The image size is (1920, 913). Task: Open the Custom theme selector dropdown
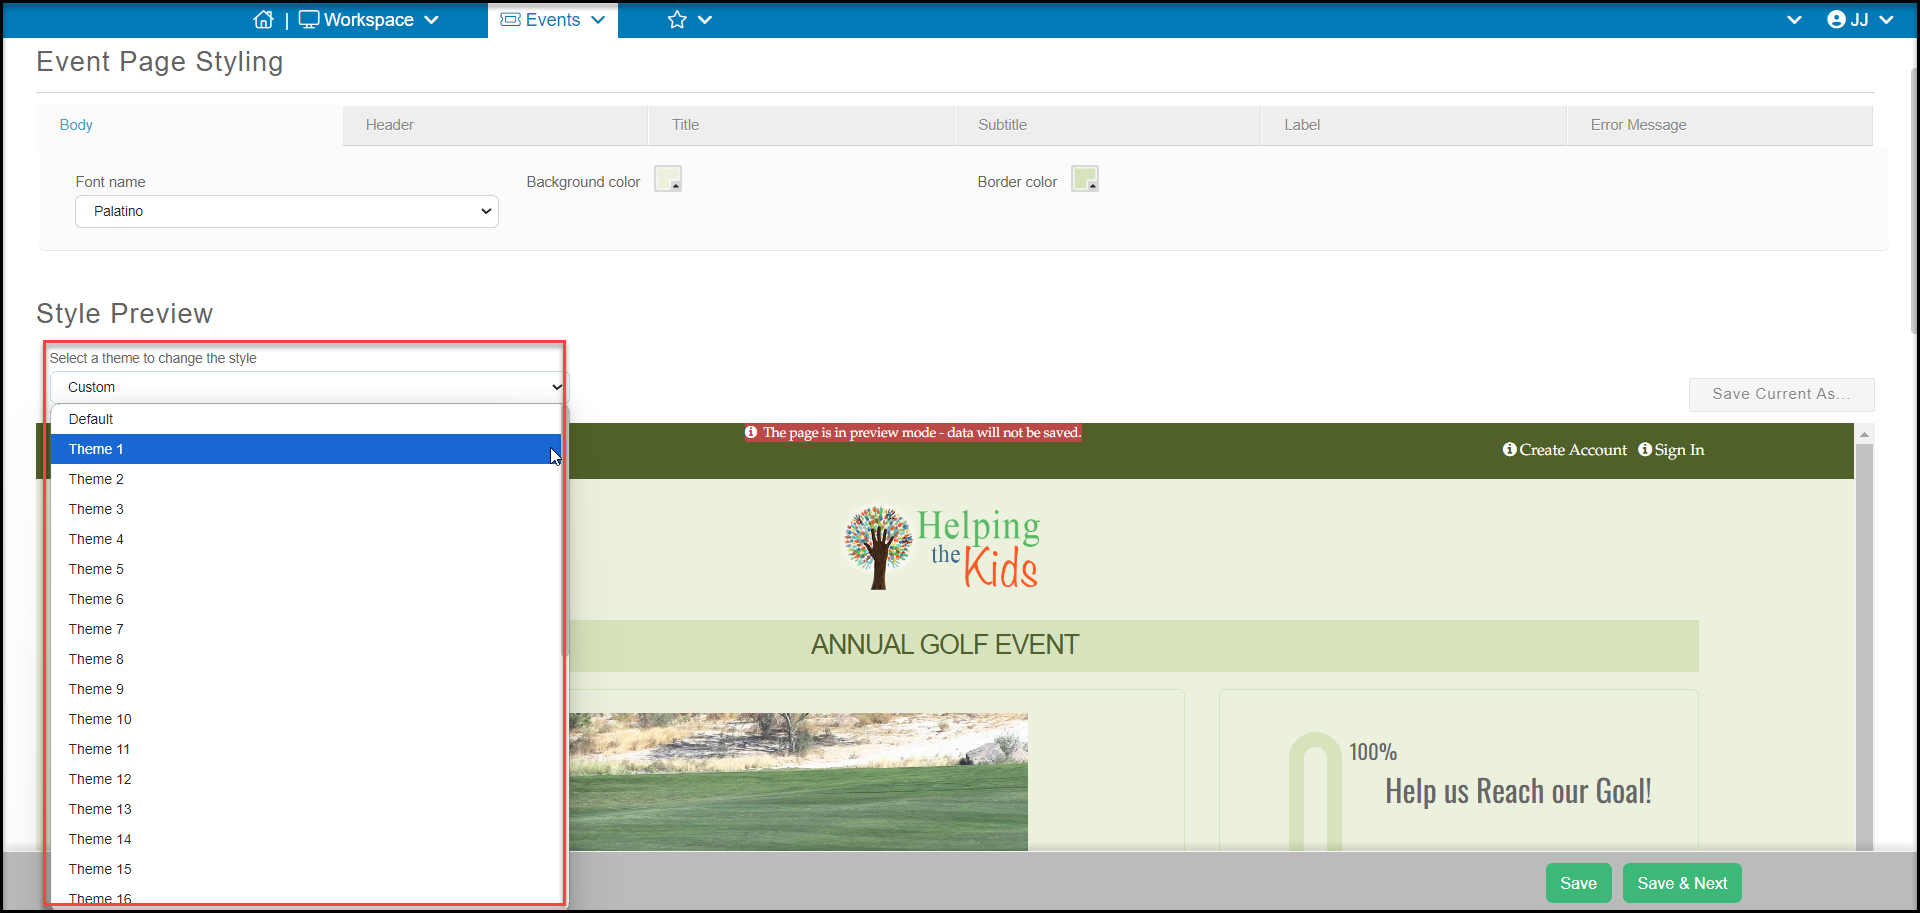[309, 387]
